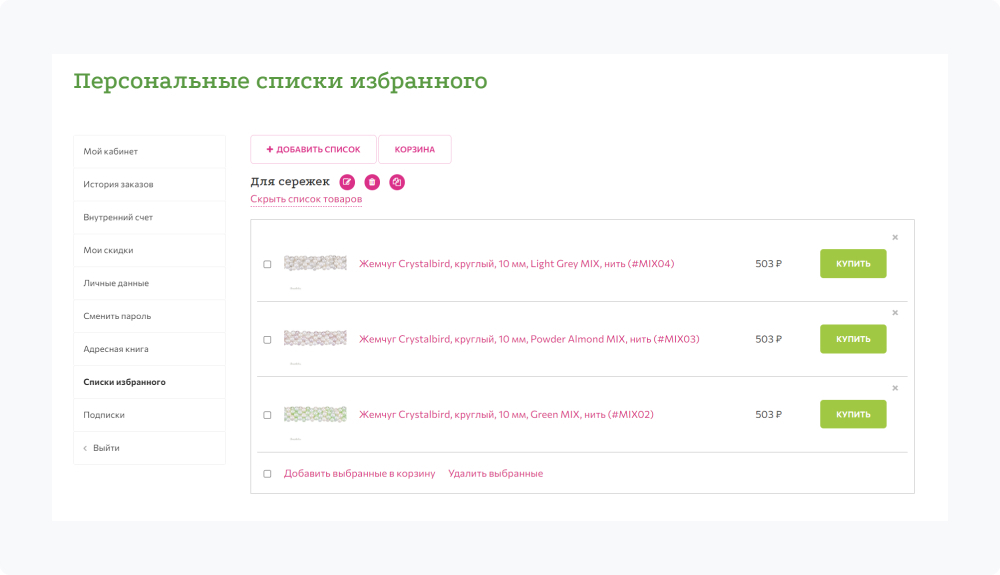The height and width of the screenshot is (575, 1000).
Task: Check the Green MIX item checkbox
Action: pyautogui.click(x=267, y=414)
